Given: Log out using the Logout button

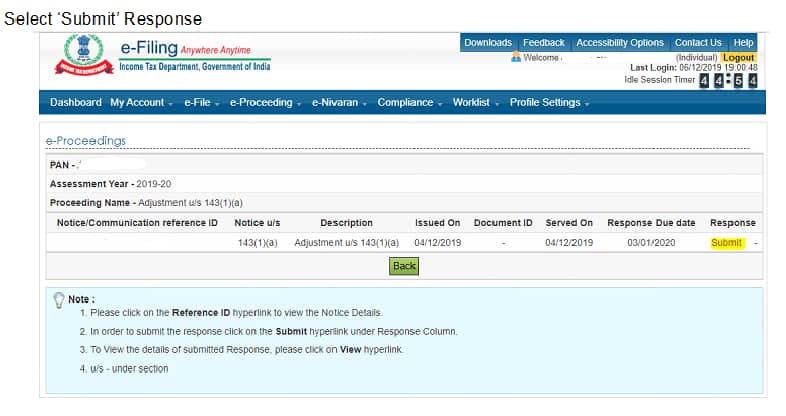Looking at the screenshot, I should pos(739,58).
